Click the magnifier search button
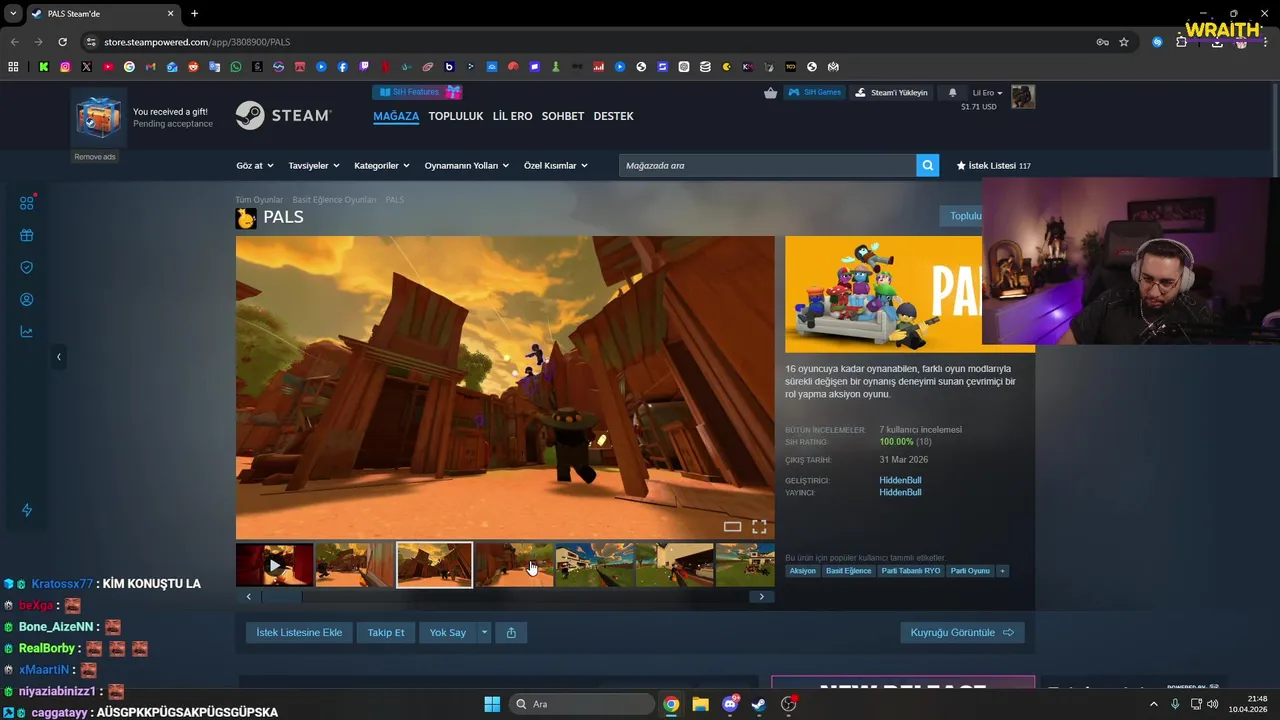Image resolution: width=1280 pixels, height=720 pixels. coord(928,165)
